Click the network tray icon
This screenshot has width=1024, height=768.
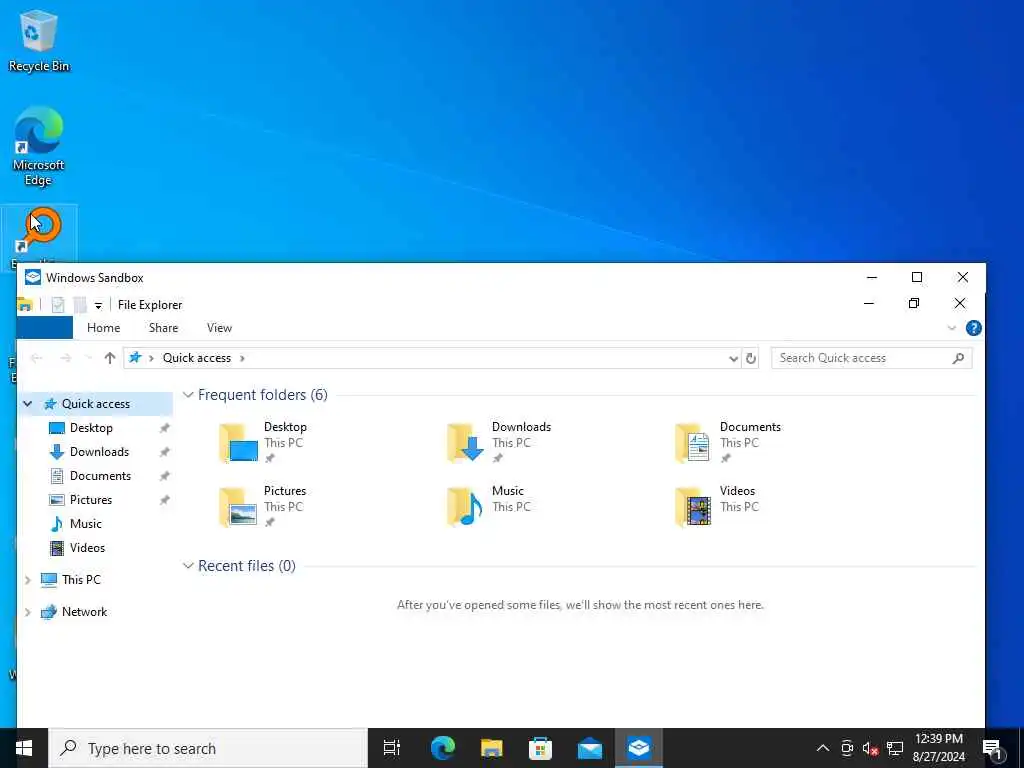[x=895, y=748]
